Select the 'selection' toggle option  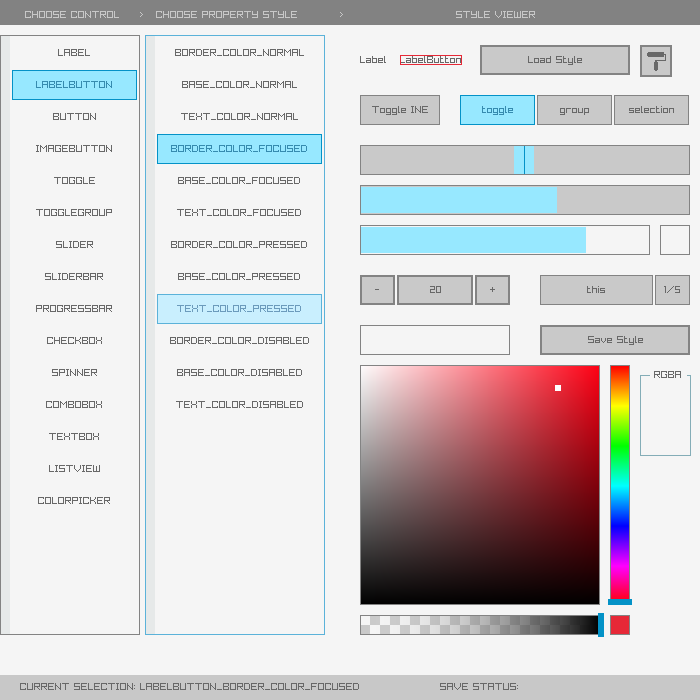(651, 110)
